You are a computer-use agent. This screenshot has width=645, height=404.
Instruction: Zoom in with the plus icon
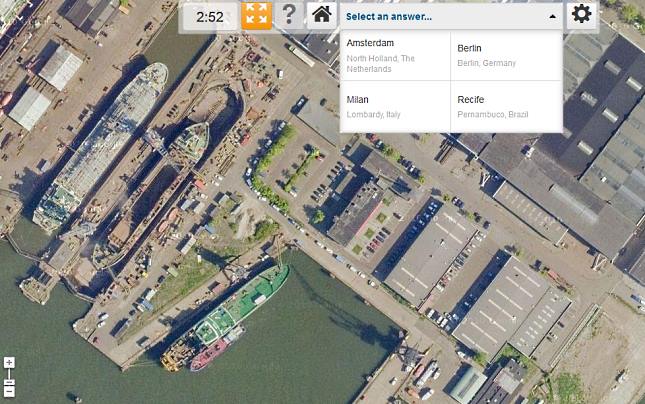[x=9, y=362]
